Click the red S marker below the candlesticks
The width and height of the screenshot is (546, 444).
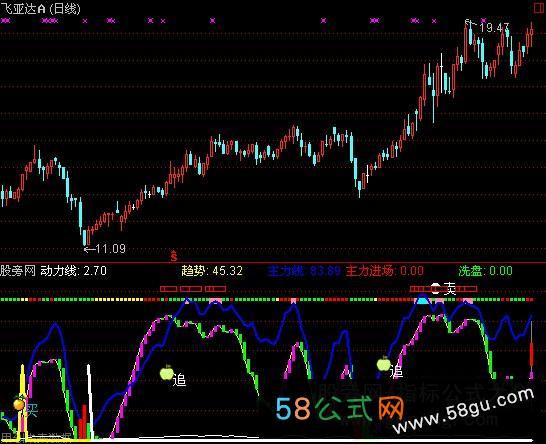[x=174, y=256]
